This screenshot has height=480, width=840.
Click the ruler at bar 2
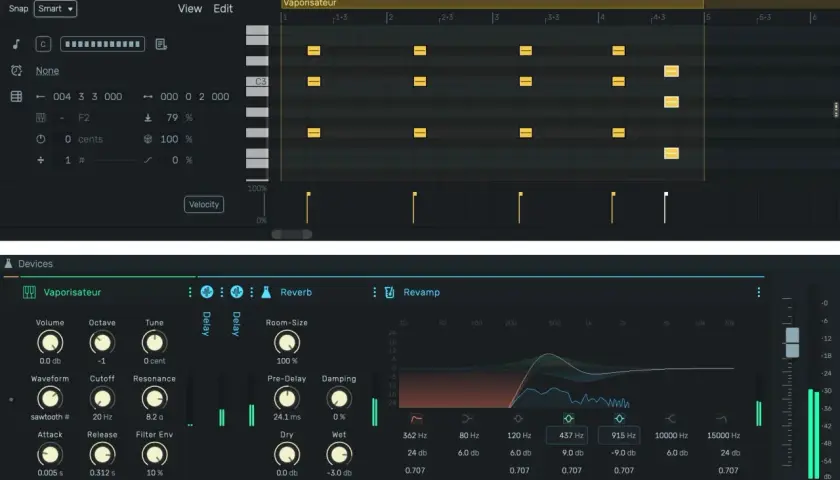pyautogui.click(x=389, y=18)
